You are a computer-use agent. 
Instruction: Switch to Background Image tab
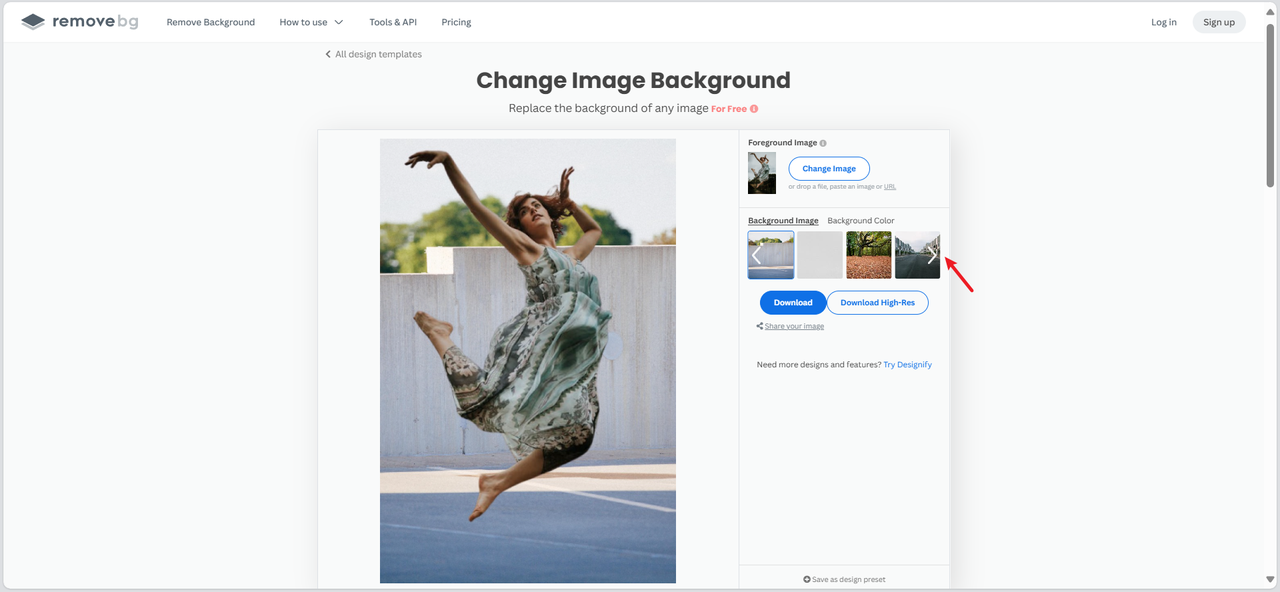(x=783, y=220)
